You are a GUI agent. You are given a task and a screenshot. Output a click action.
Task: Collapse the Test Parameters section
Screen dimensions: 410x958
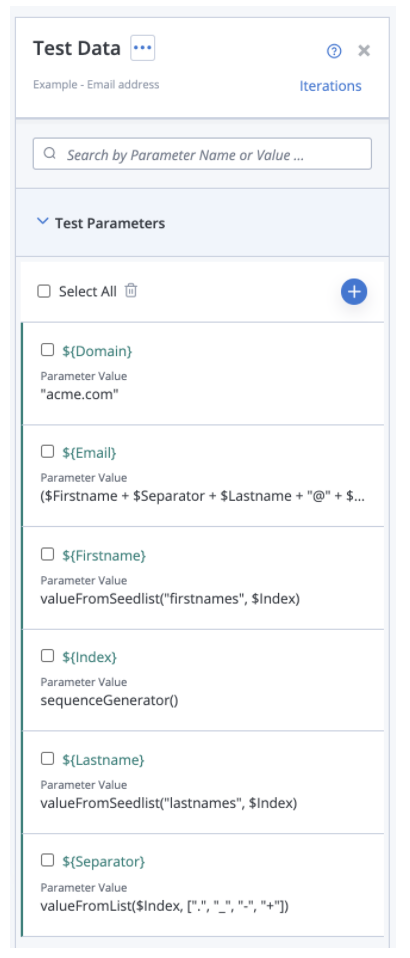pos(42,222)
